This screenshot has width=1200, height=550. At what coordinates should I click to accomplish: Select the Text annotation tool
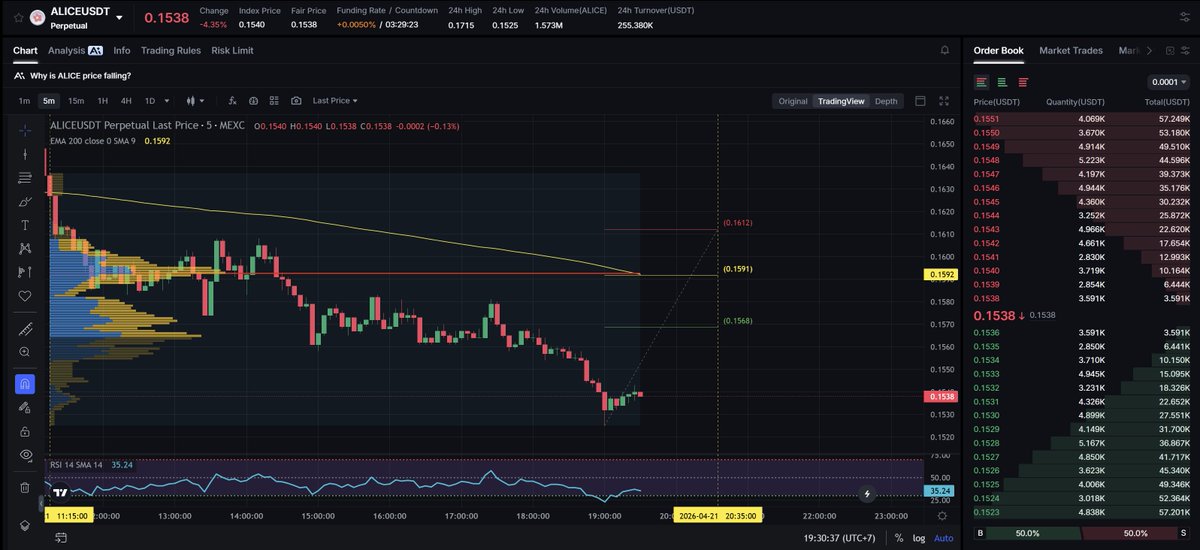click(x=25, y=225)
